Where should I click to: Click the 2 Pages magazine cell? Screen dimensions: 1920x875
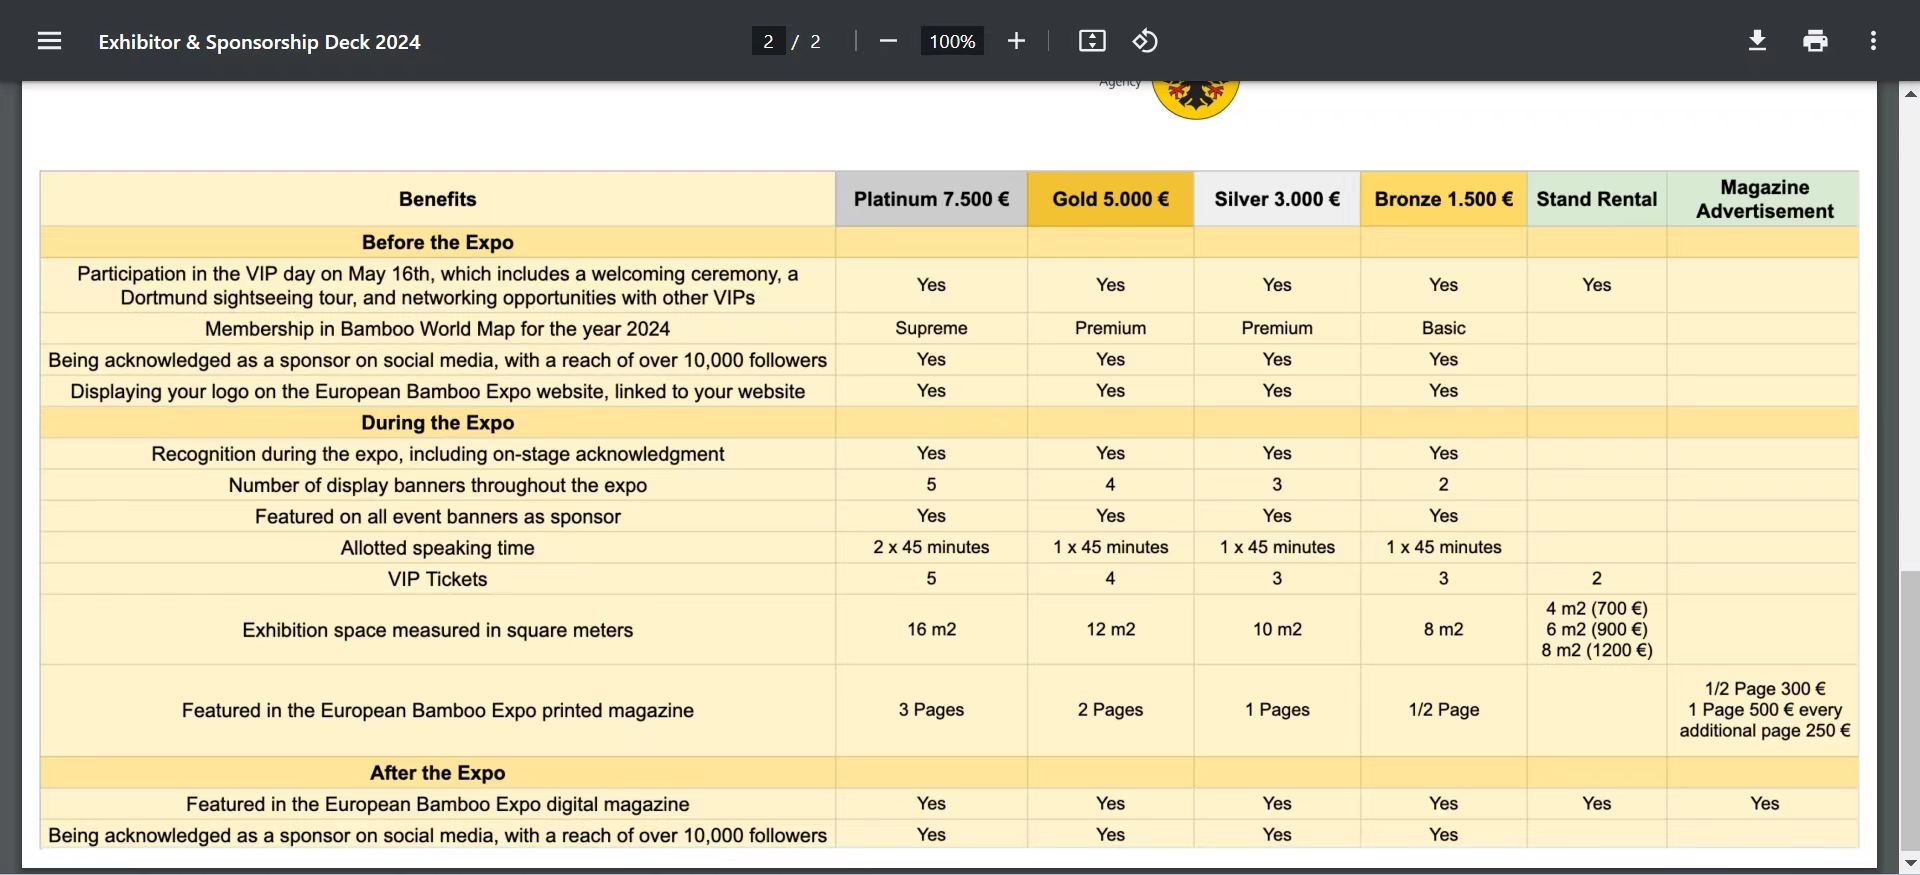[x=1110, y=709]
